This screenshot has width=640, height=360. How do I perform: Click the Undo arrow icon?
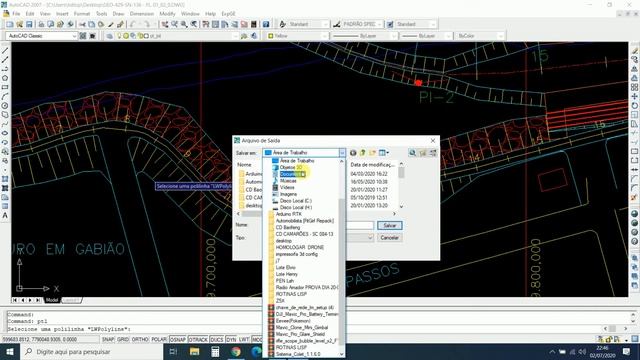point(133,24)
